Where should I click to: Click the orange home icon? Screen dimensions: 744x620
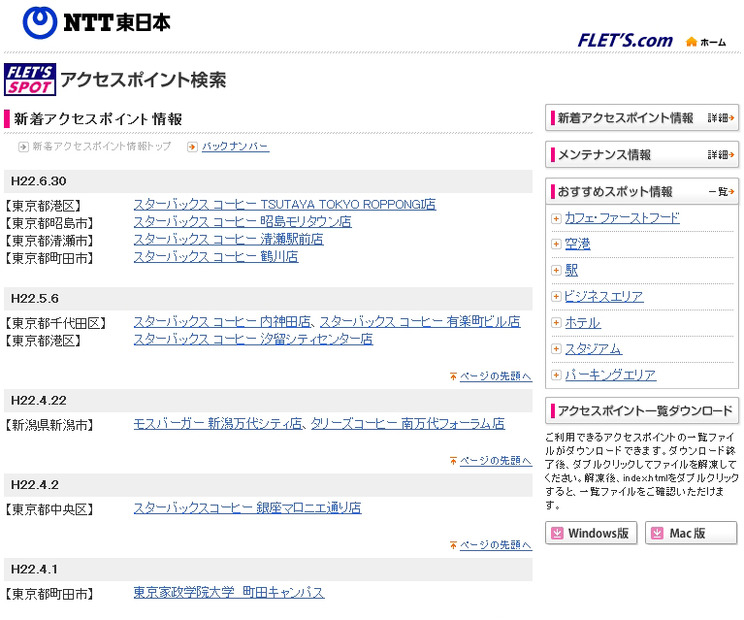pyautogui.click(x=691, y=42)
